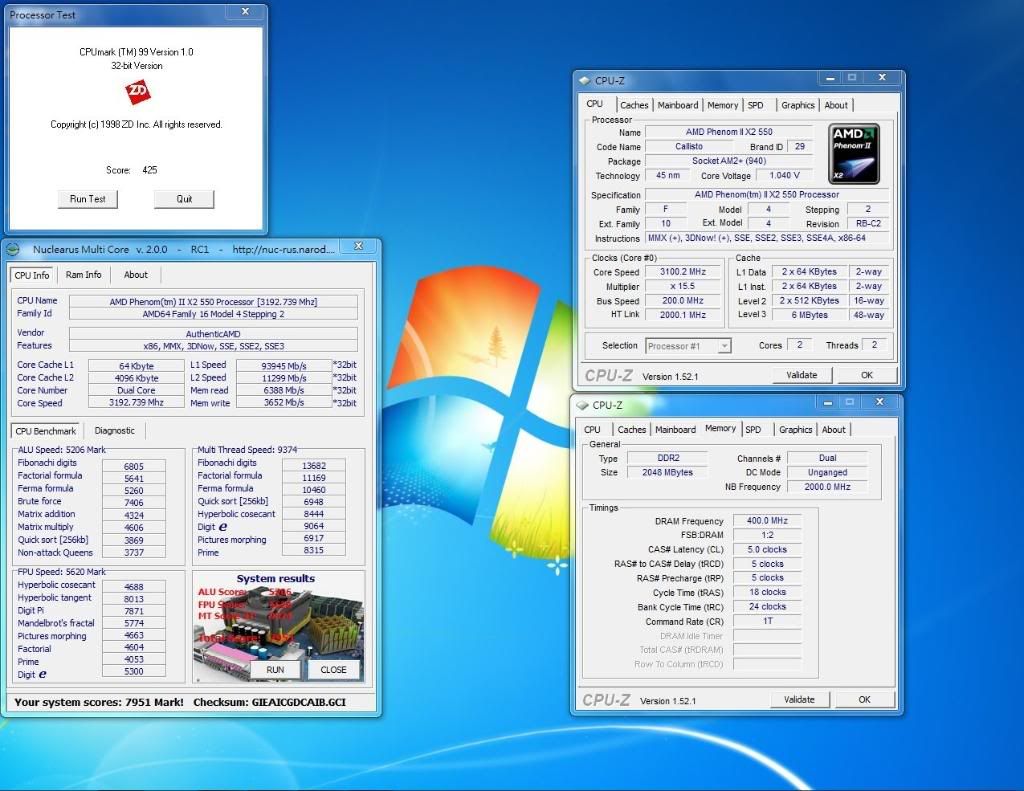Switch to Ram Info tab in Nuclearus
The image size is (1024, 791).
pos(84,275)
